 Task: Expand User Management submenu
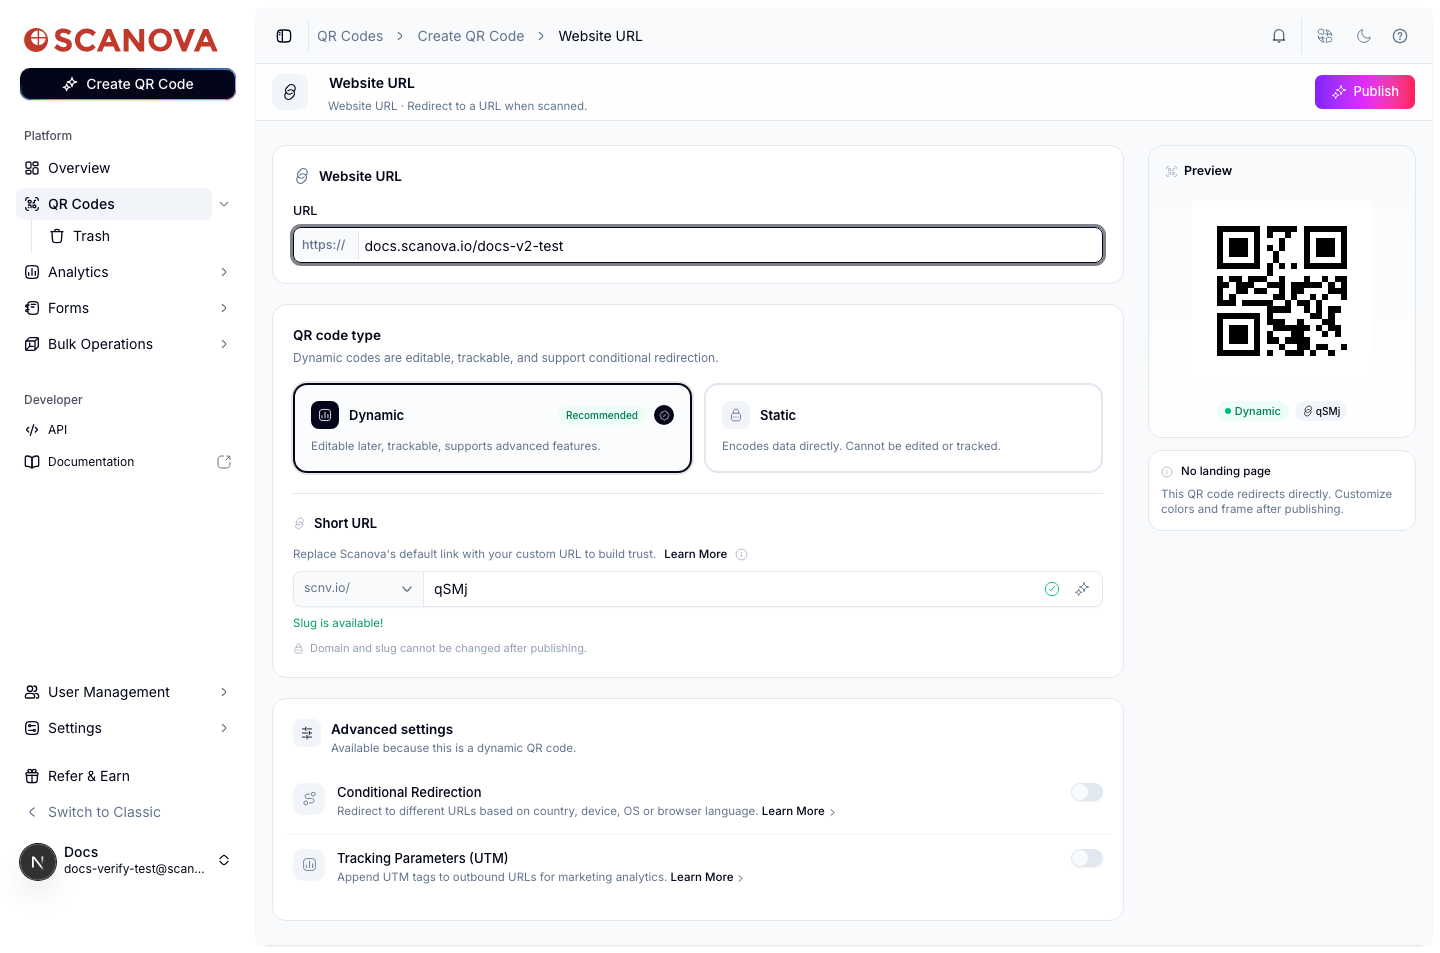tap(224, 692)
